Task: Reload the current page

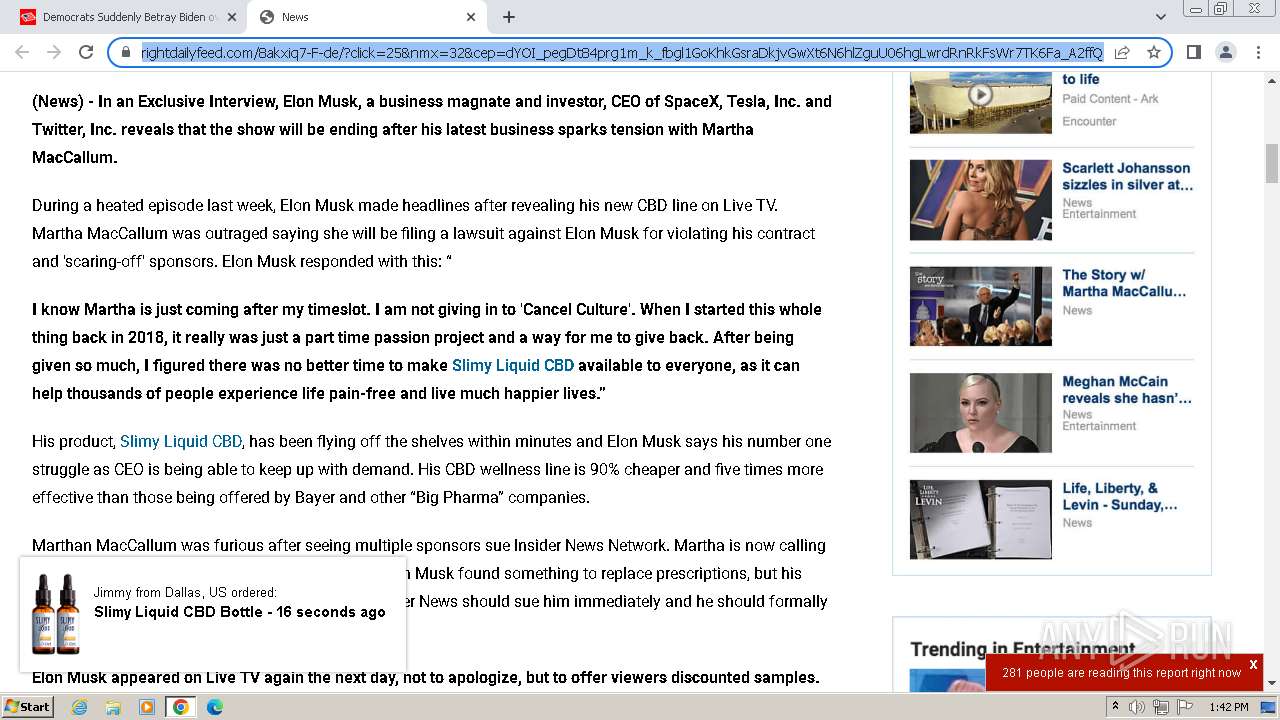Action: [x=86, y=52]
